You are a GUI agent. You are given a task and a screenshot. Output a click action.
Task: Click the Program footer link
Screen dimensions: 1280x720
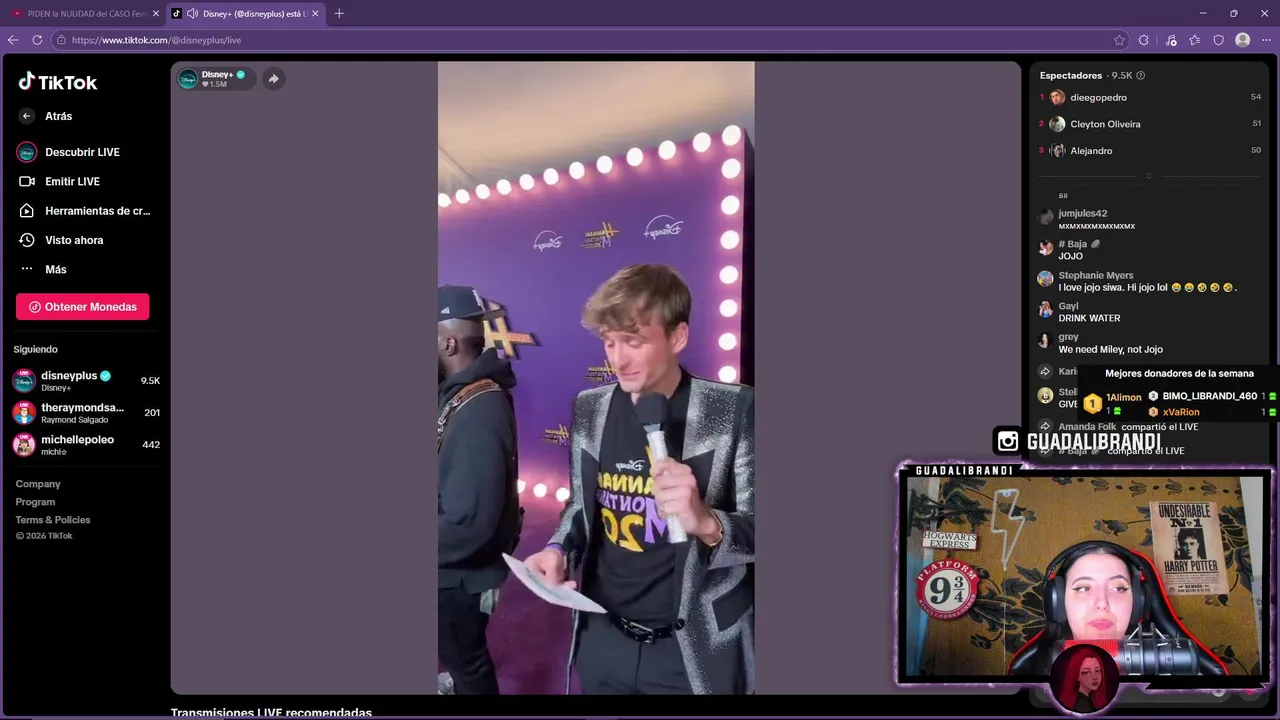[x=35, y=502]
